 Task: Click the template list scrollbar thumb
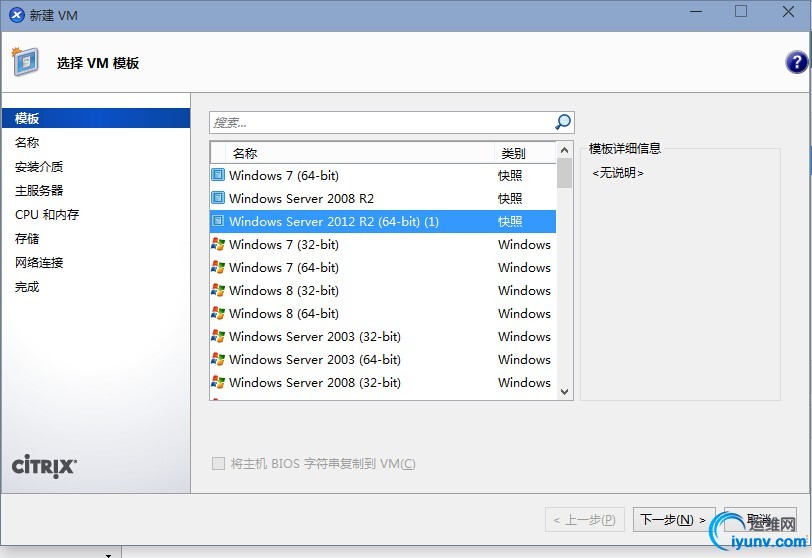[564, 173]
